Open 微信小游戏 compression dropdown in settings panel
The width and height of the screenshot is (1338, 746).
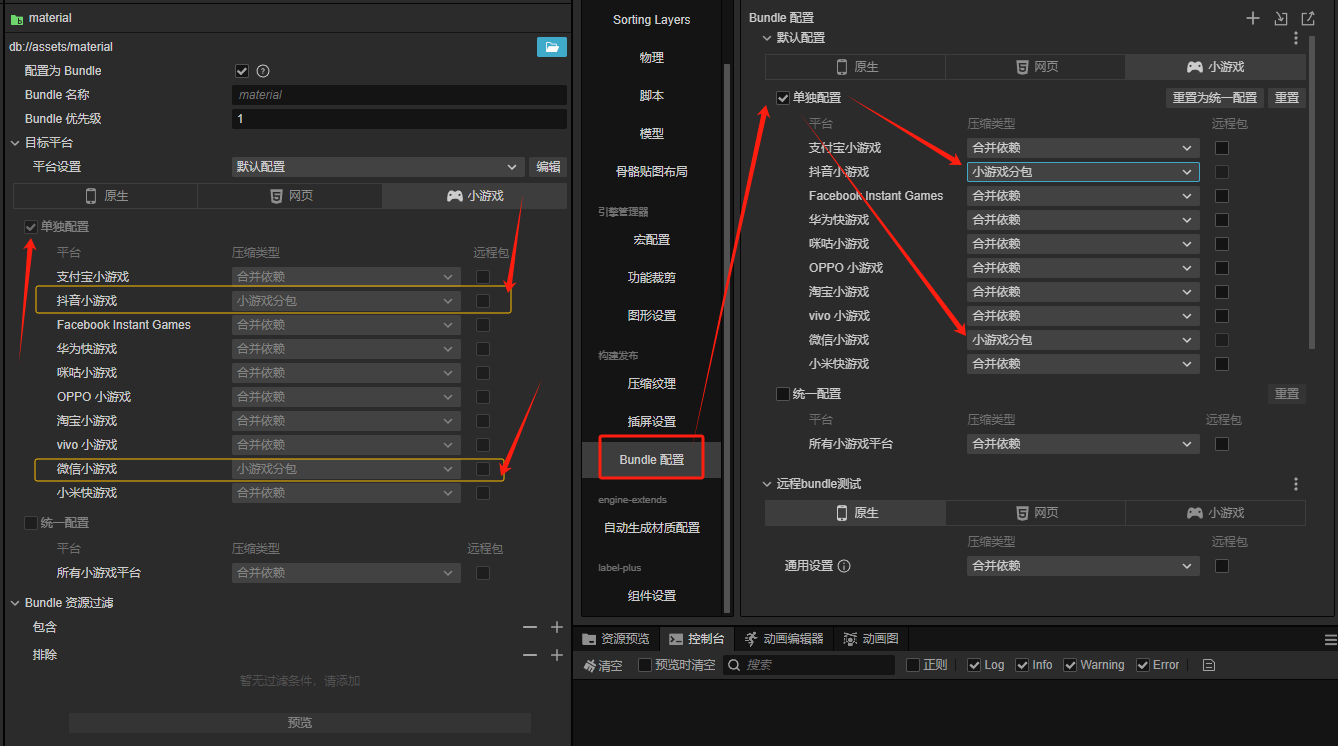coord(1083,340)
